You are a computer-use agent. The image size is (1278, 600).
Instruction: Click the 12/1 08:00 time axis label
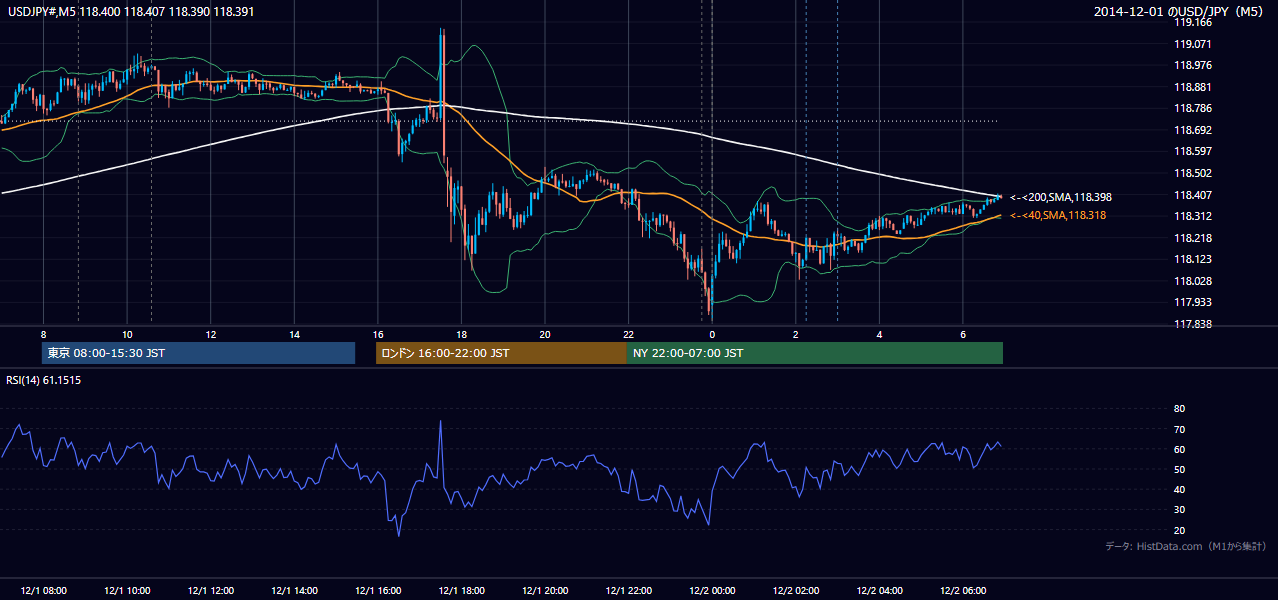43,591
